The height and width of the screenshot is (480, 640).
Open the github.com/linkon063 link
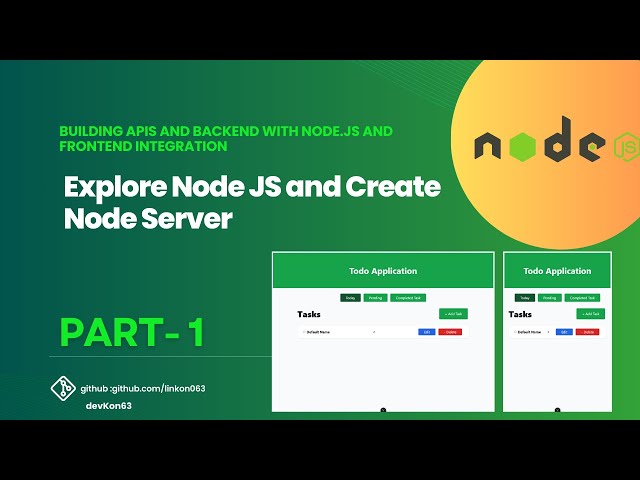[x=158, y=389]
